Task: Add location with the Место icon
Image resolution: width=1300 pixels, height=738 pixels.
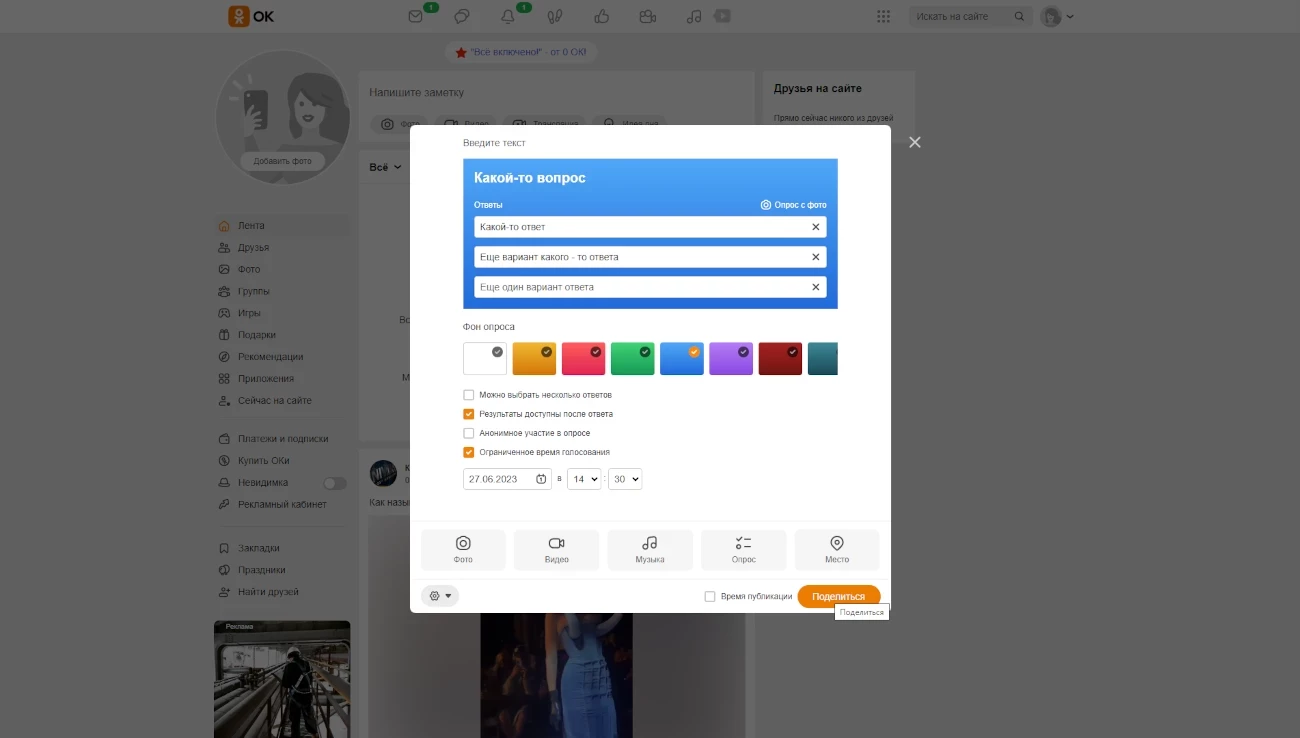Action: tap(837, 544)
